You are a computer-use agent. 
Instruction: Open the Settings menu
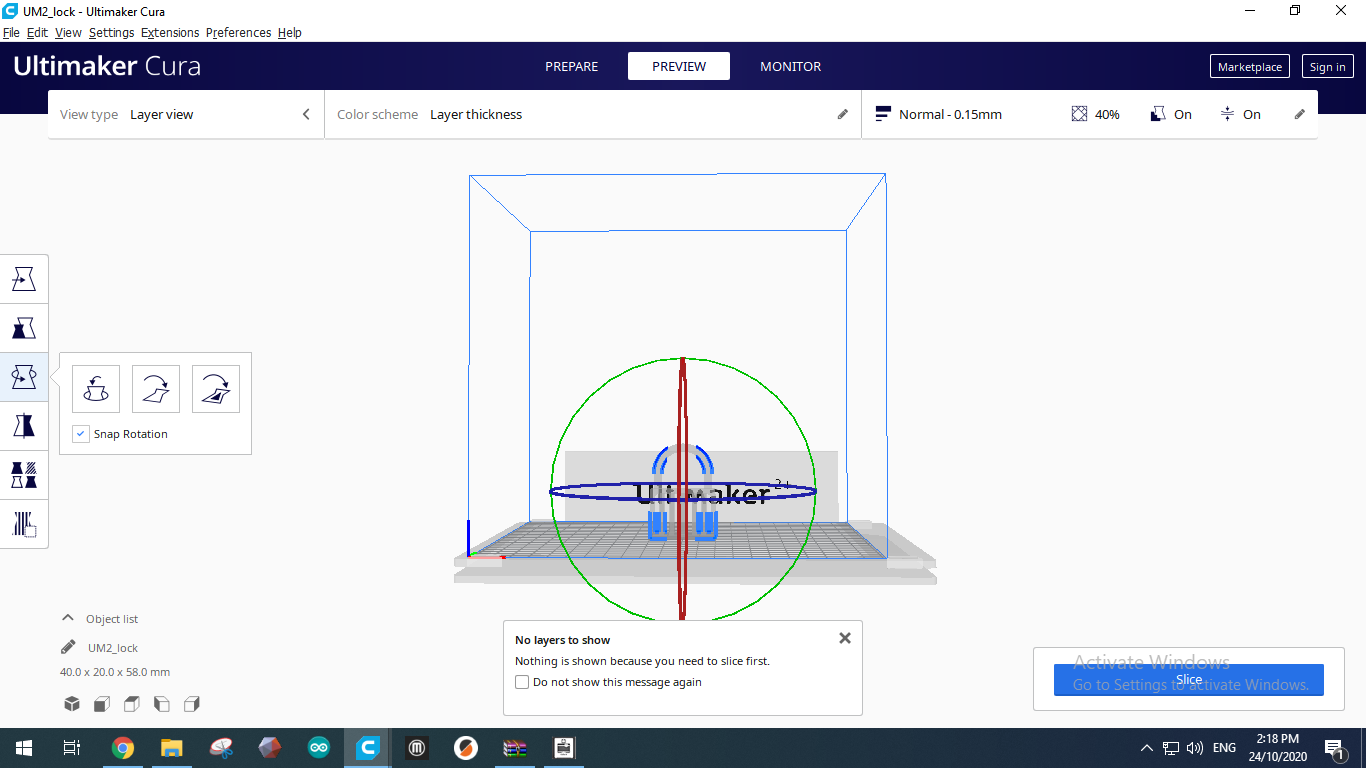tap(111, 33)
